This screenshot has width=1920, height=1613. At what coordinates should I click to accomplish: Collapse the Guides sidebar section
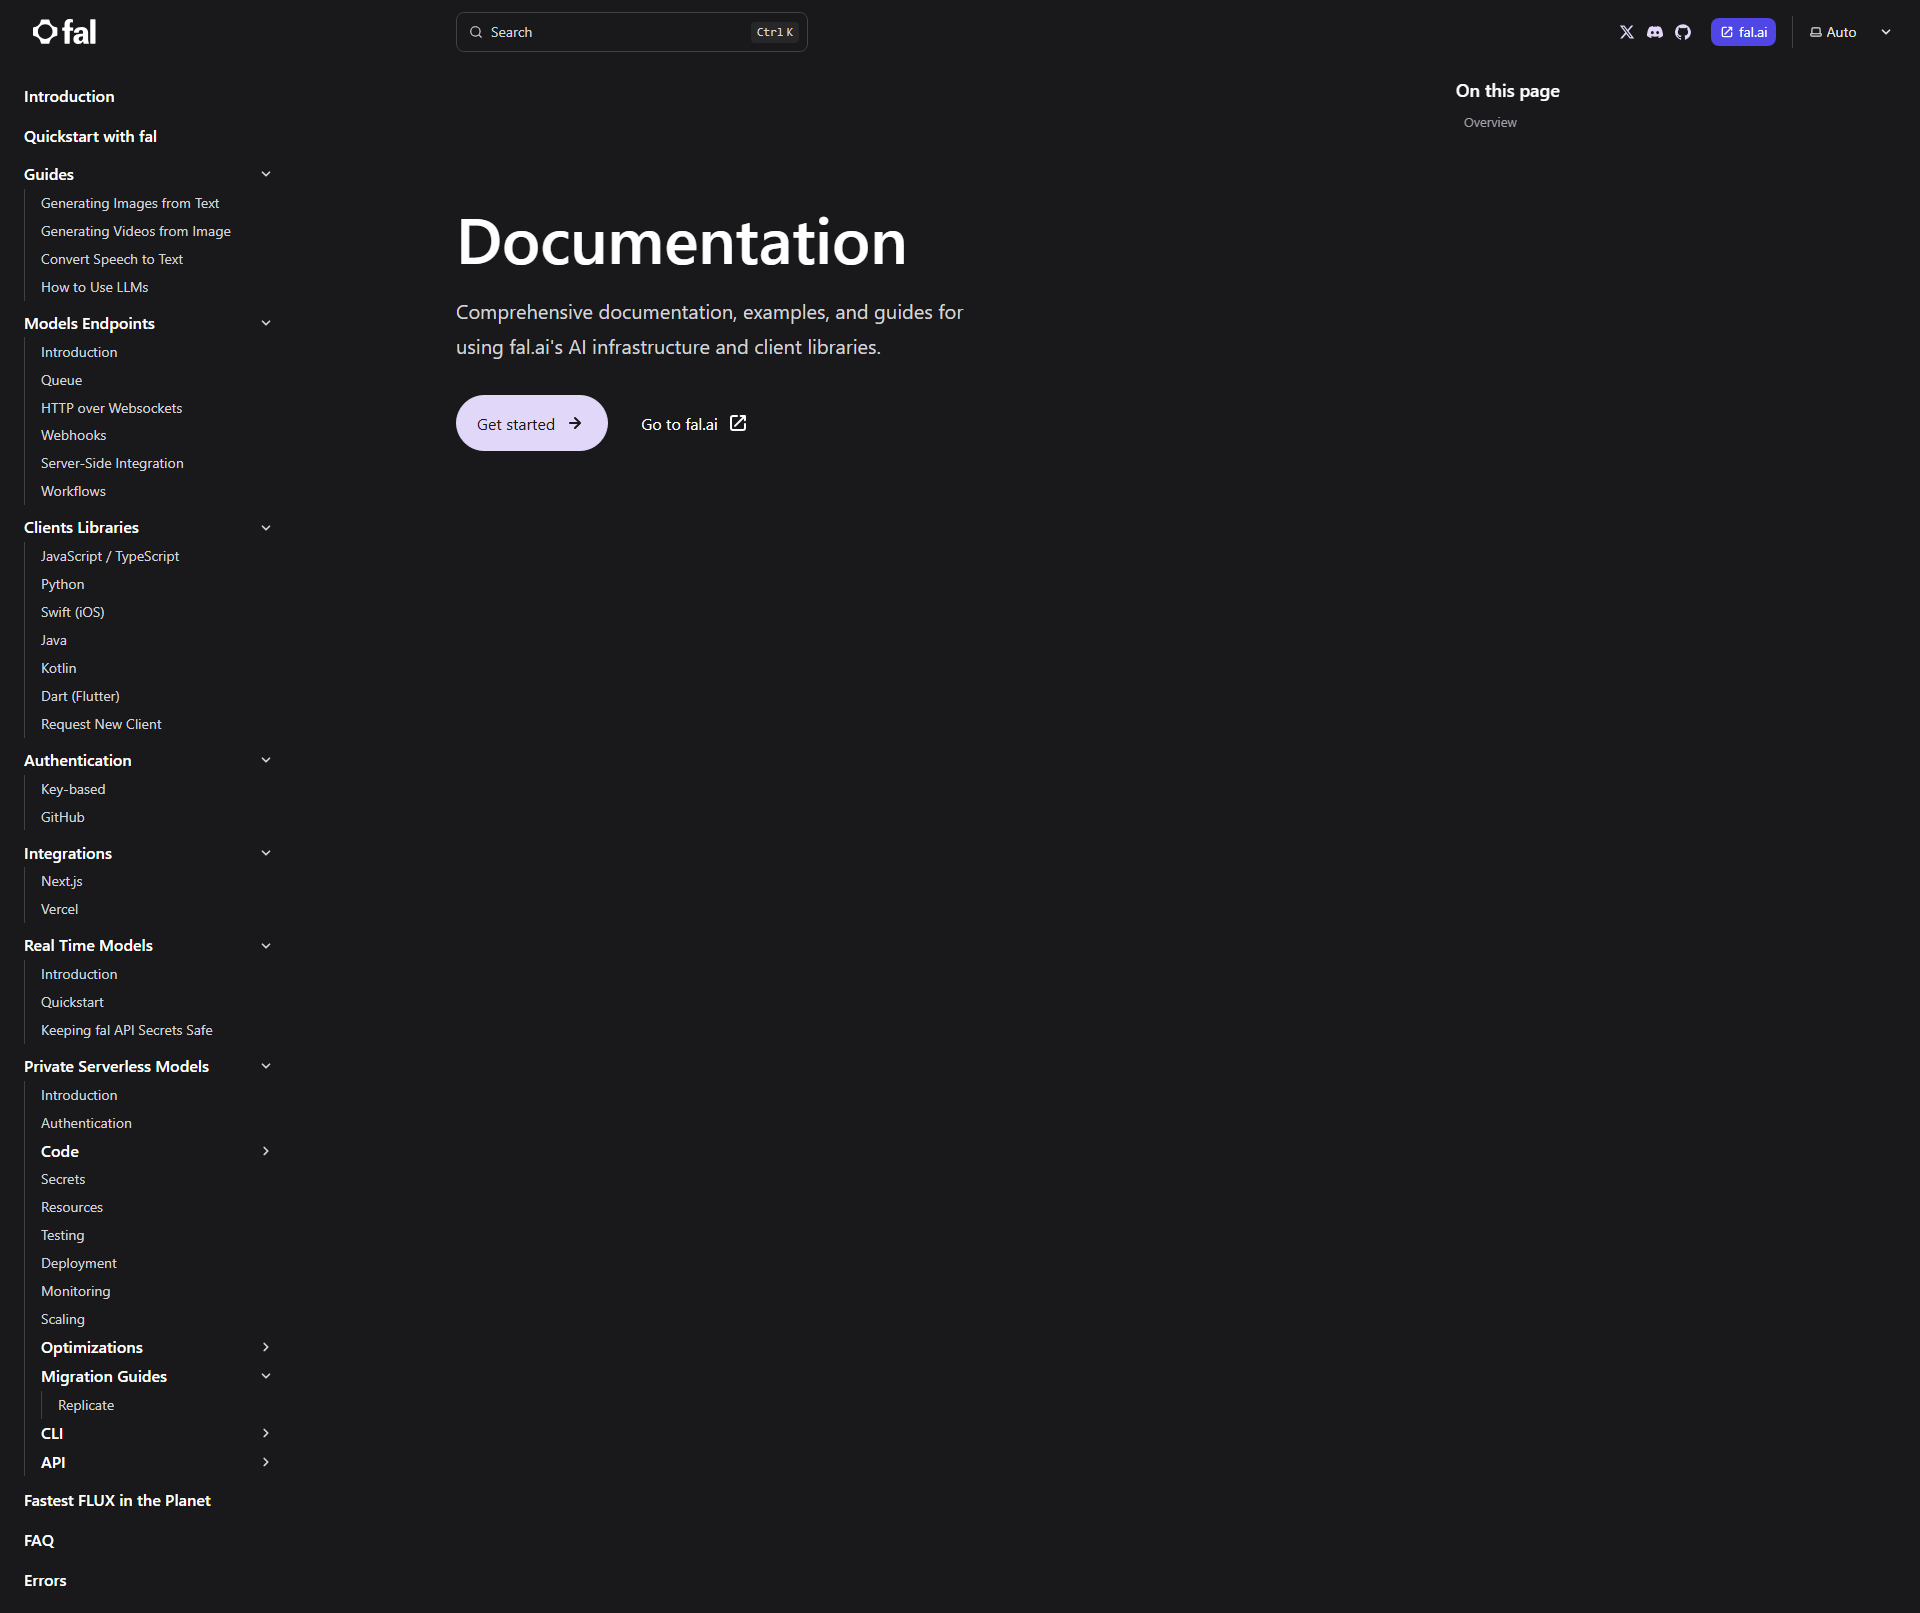pos(266,174)
